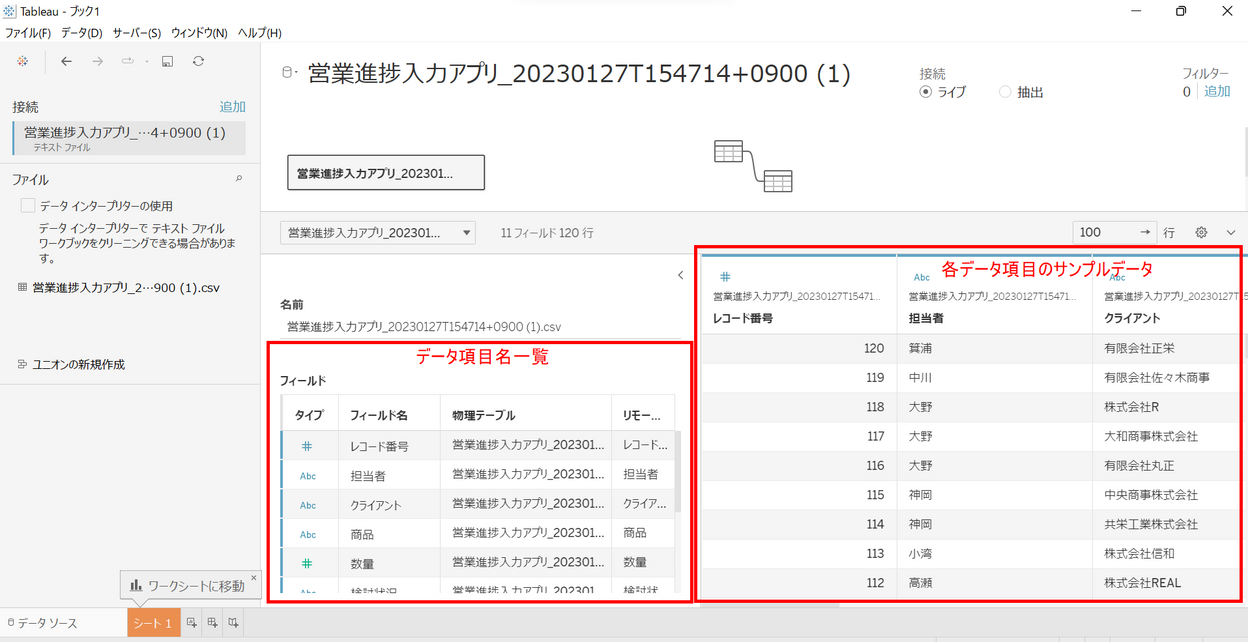This screenshot has height=642, width=1248.
Task: Click the database cylinder icon beside the title
Action: coord(289,72)
